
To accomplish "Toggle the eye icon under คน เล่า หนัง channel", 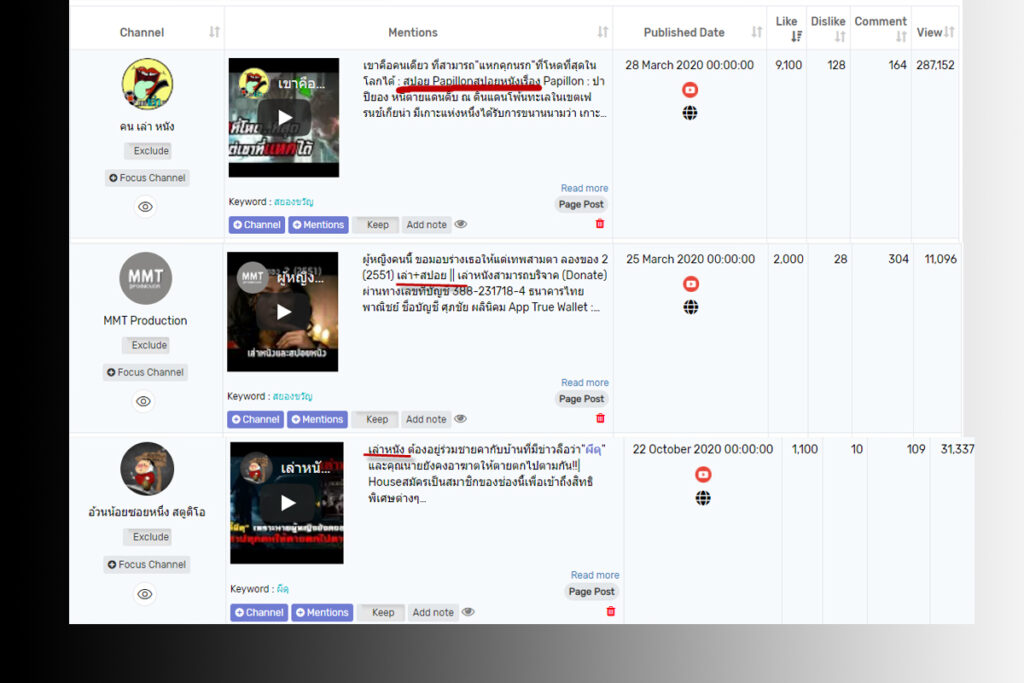I will coord(146,207).
